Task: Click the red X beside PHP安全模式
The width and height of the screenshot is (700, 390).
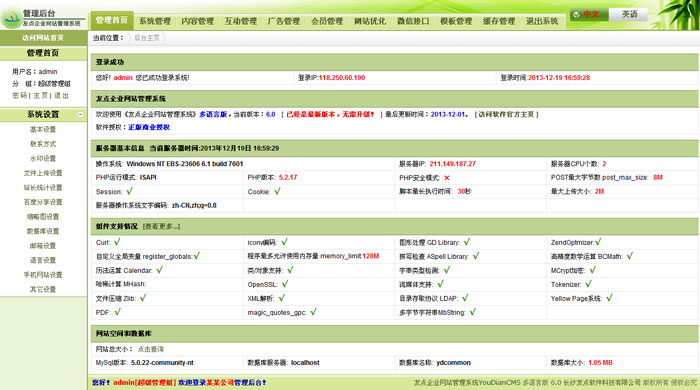Action: 446,178
